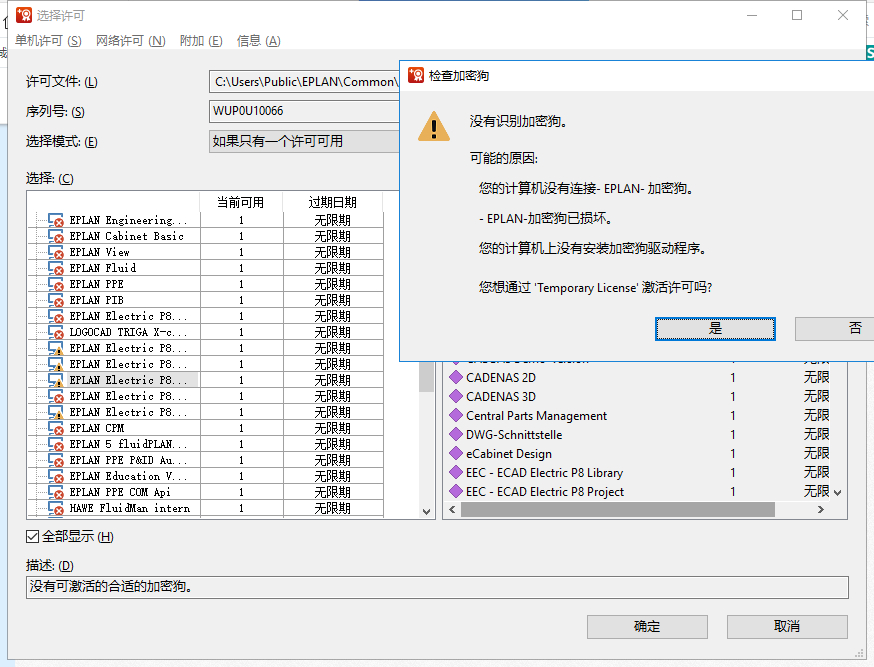This screenshot has height=667, width=874.
Task: Select the Central Parts Management diamond icon
Action: coord(456,415)
